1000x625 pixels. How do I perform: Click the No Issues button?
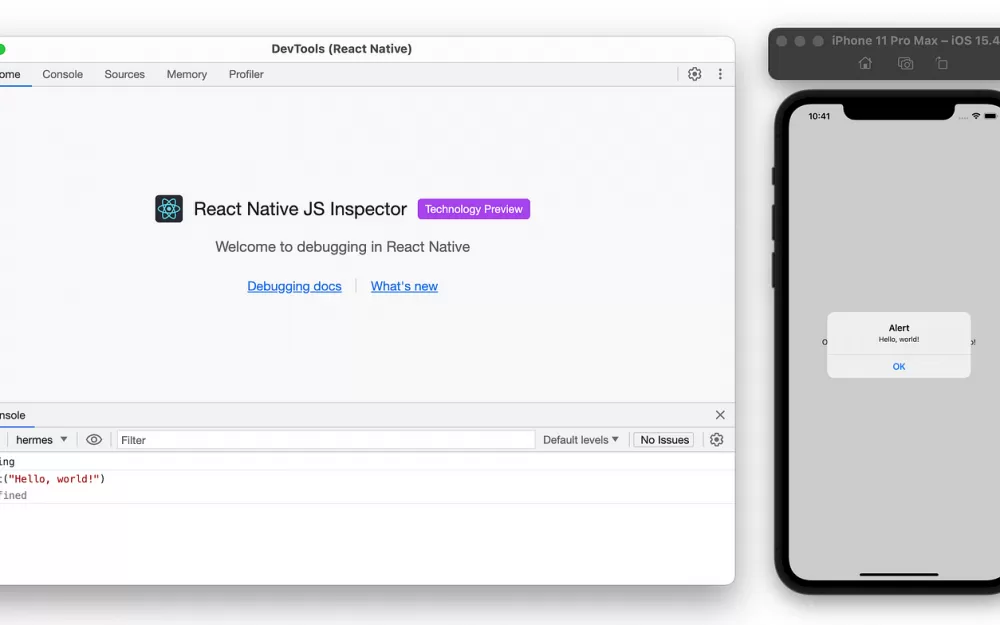pos(665,439)
